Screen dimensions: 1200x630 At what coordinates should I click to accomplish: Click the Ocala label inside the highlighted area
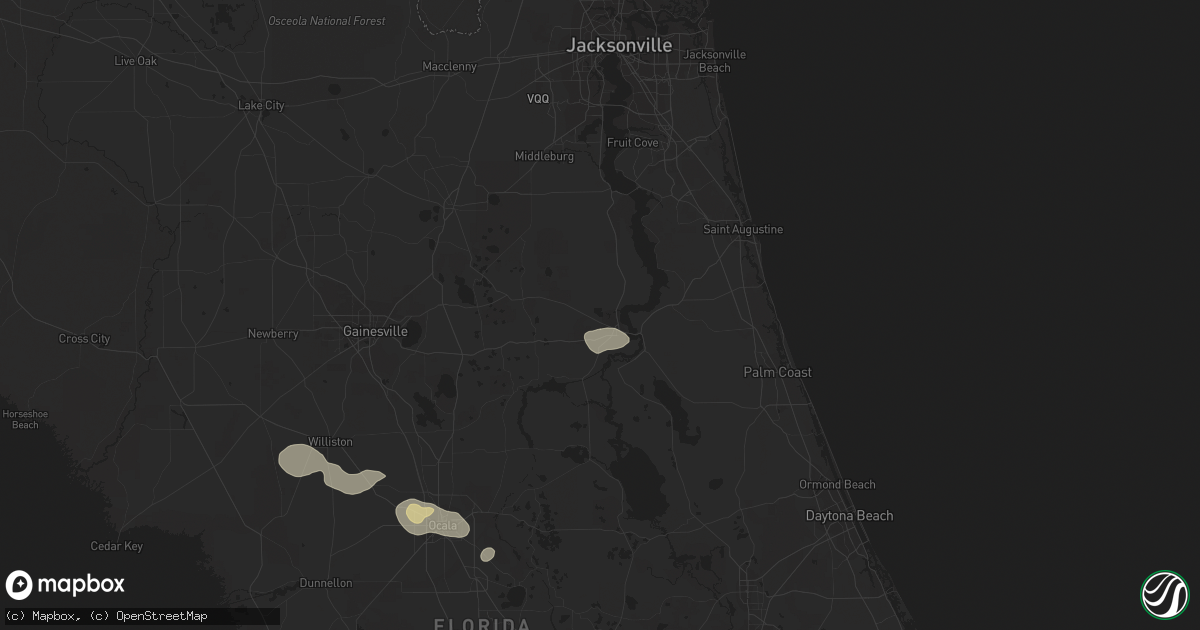442,526
